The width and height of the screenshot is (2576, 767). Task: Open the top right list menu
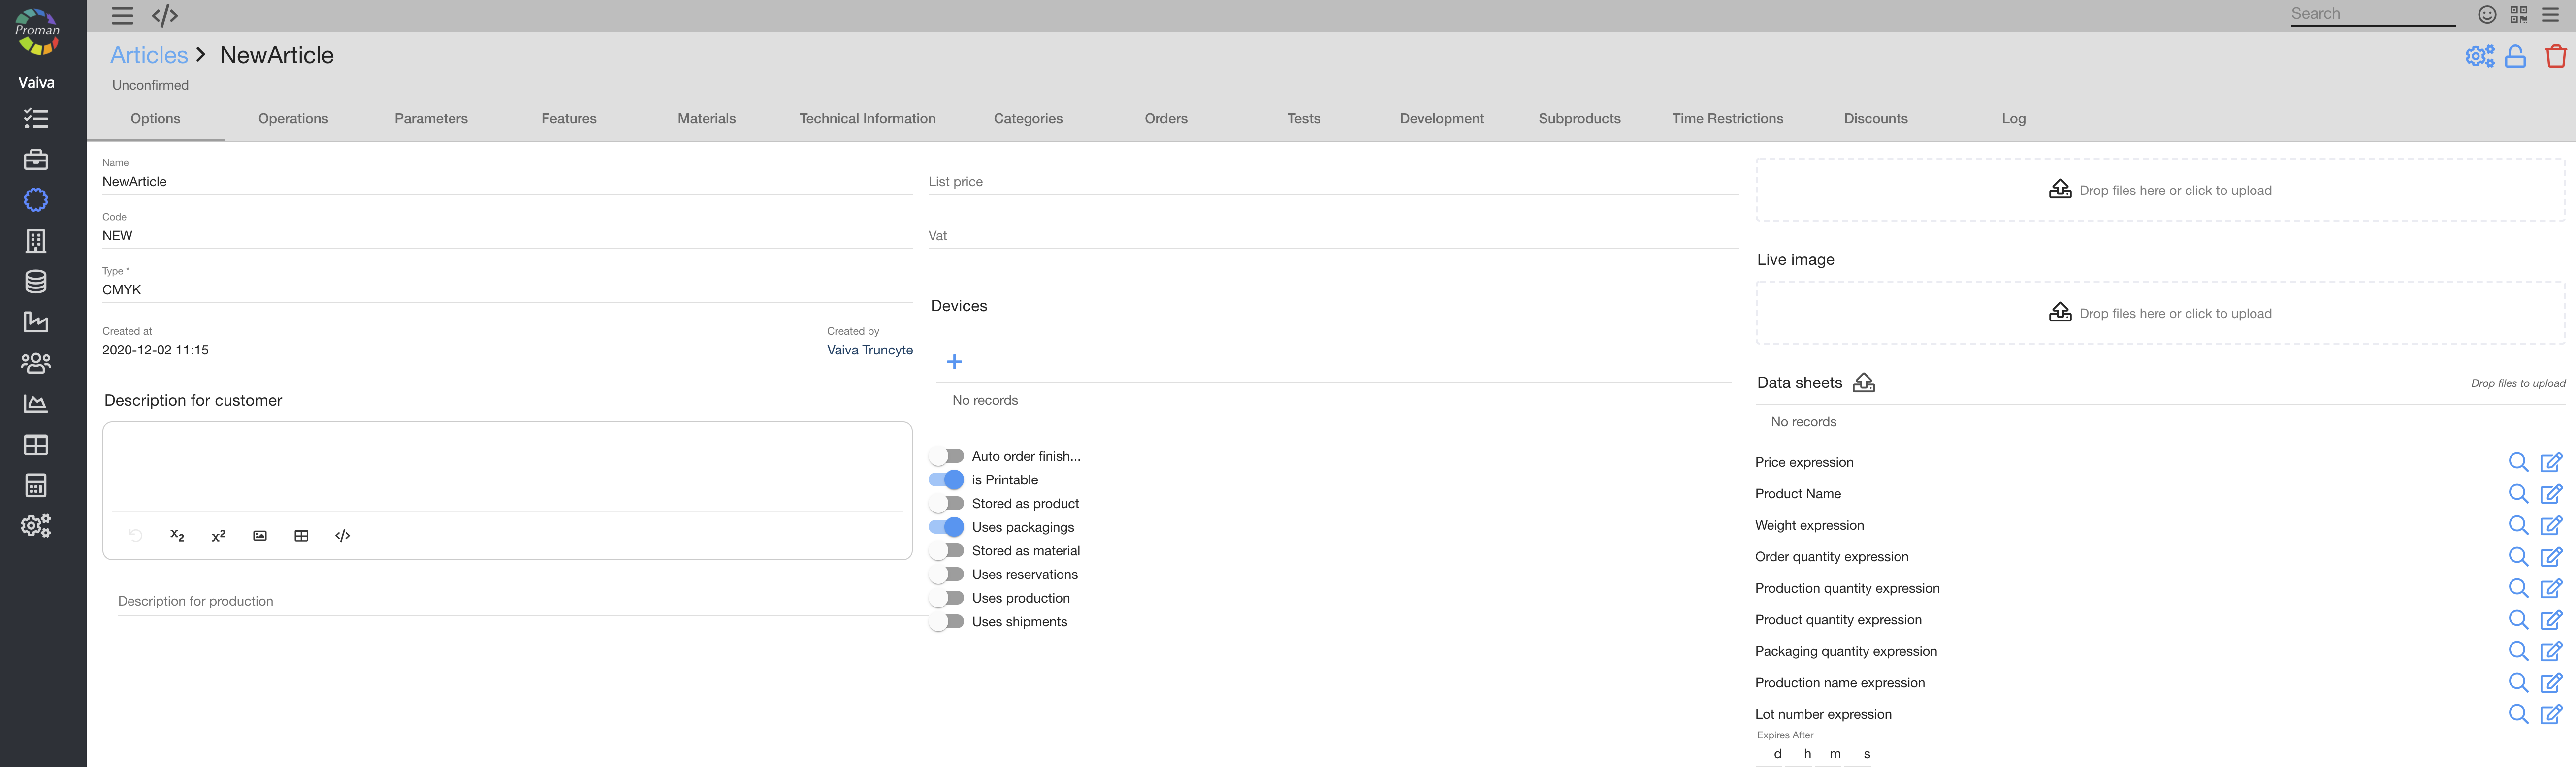coord(2550,14)
